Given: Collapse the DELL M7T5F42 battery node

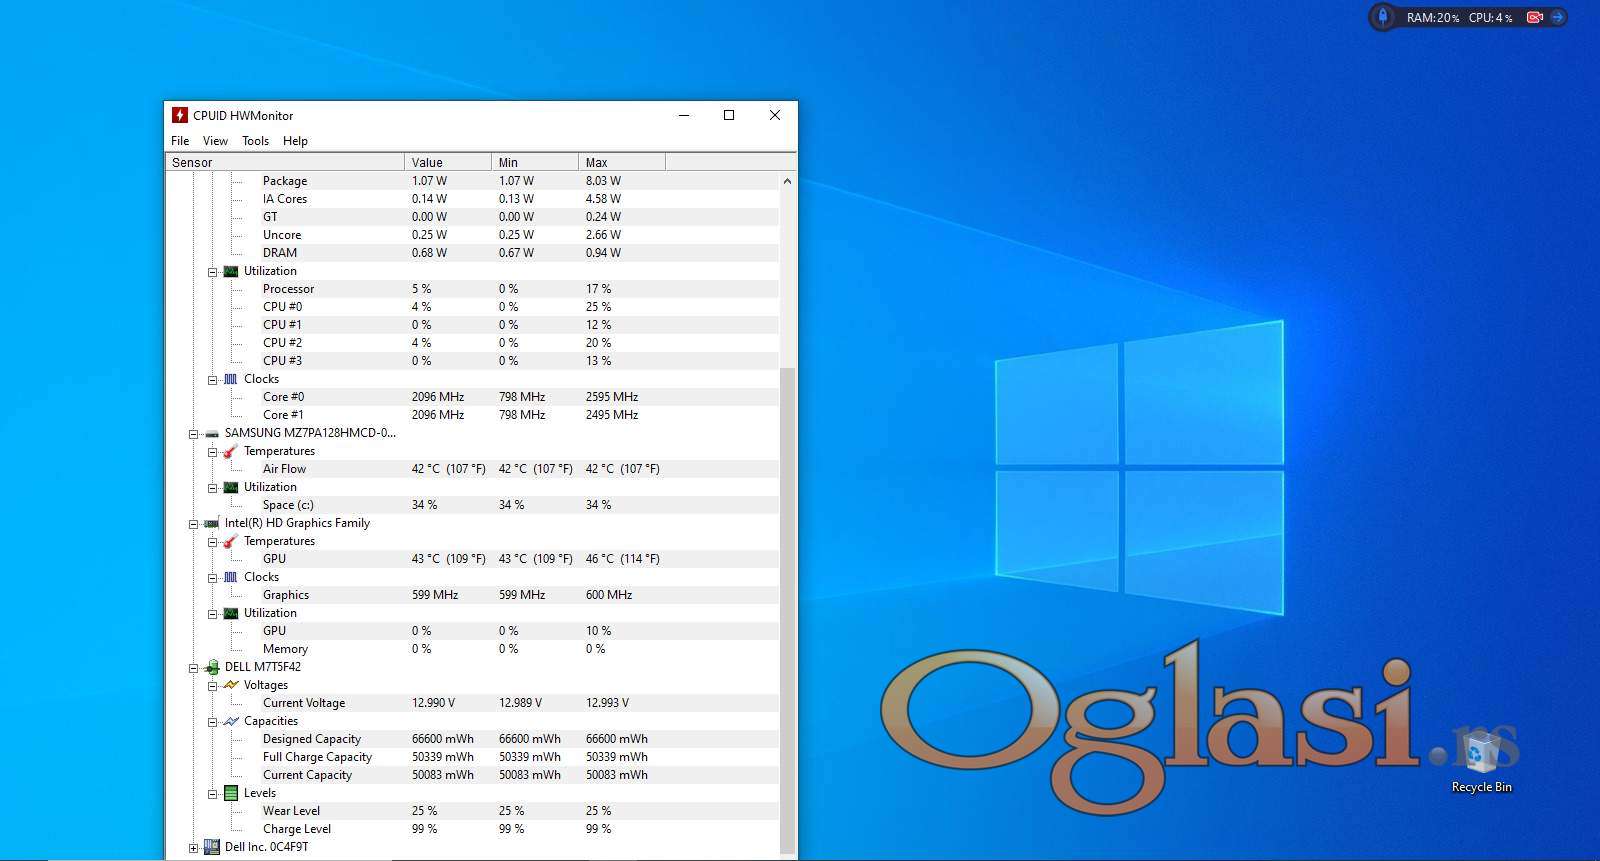Looking at the screenshot, I should click(x=193, y=668).
